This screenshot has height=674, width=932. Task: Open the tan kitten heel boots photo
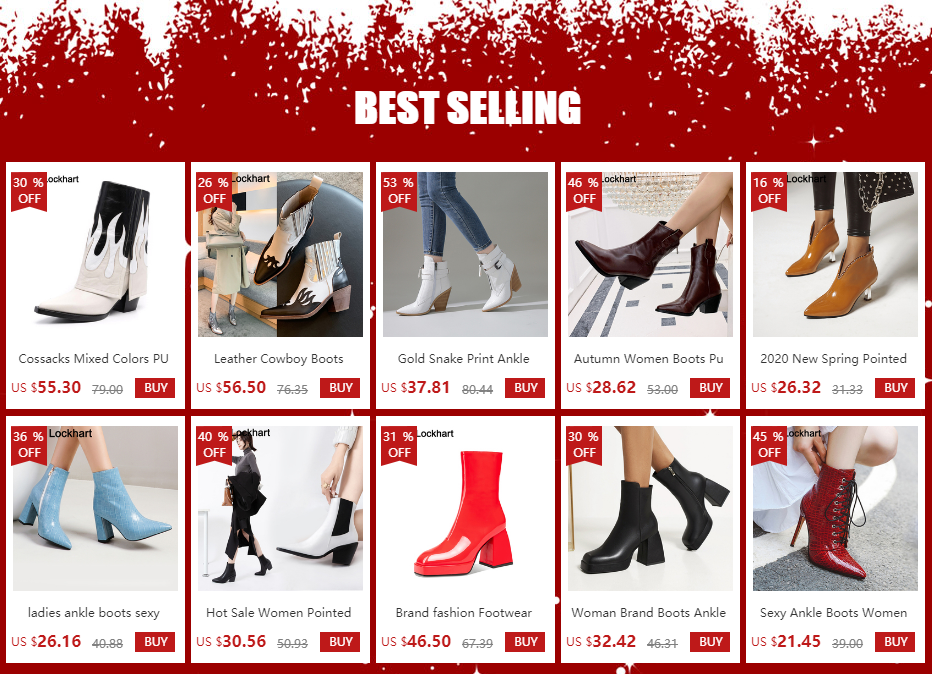point(835,254)
